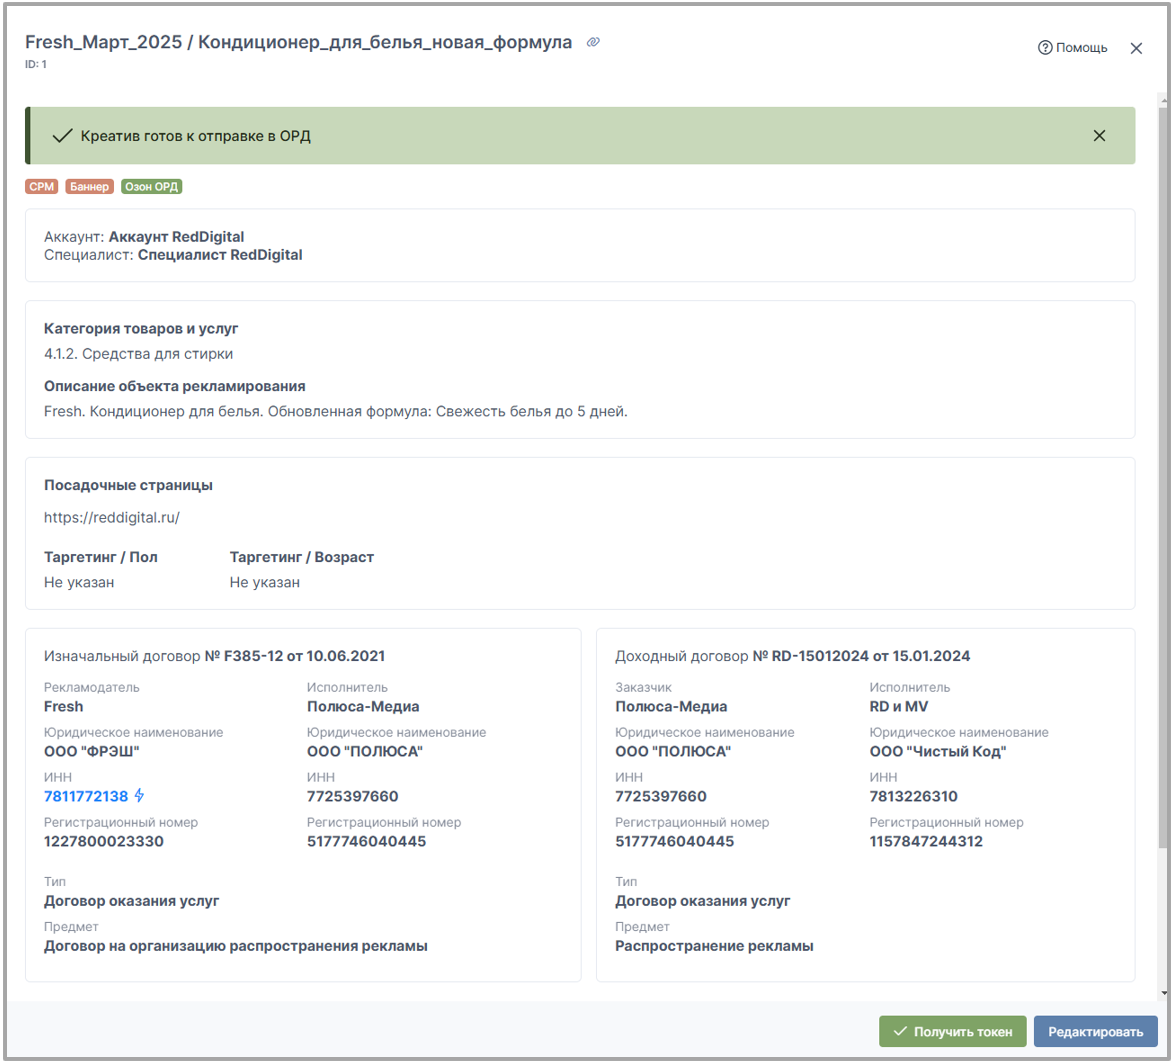Select the Баннер tag
Screen dimensions: 1173x1063
pos(90,186)
